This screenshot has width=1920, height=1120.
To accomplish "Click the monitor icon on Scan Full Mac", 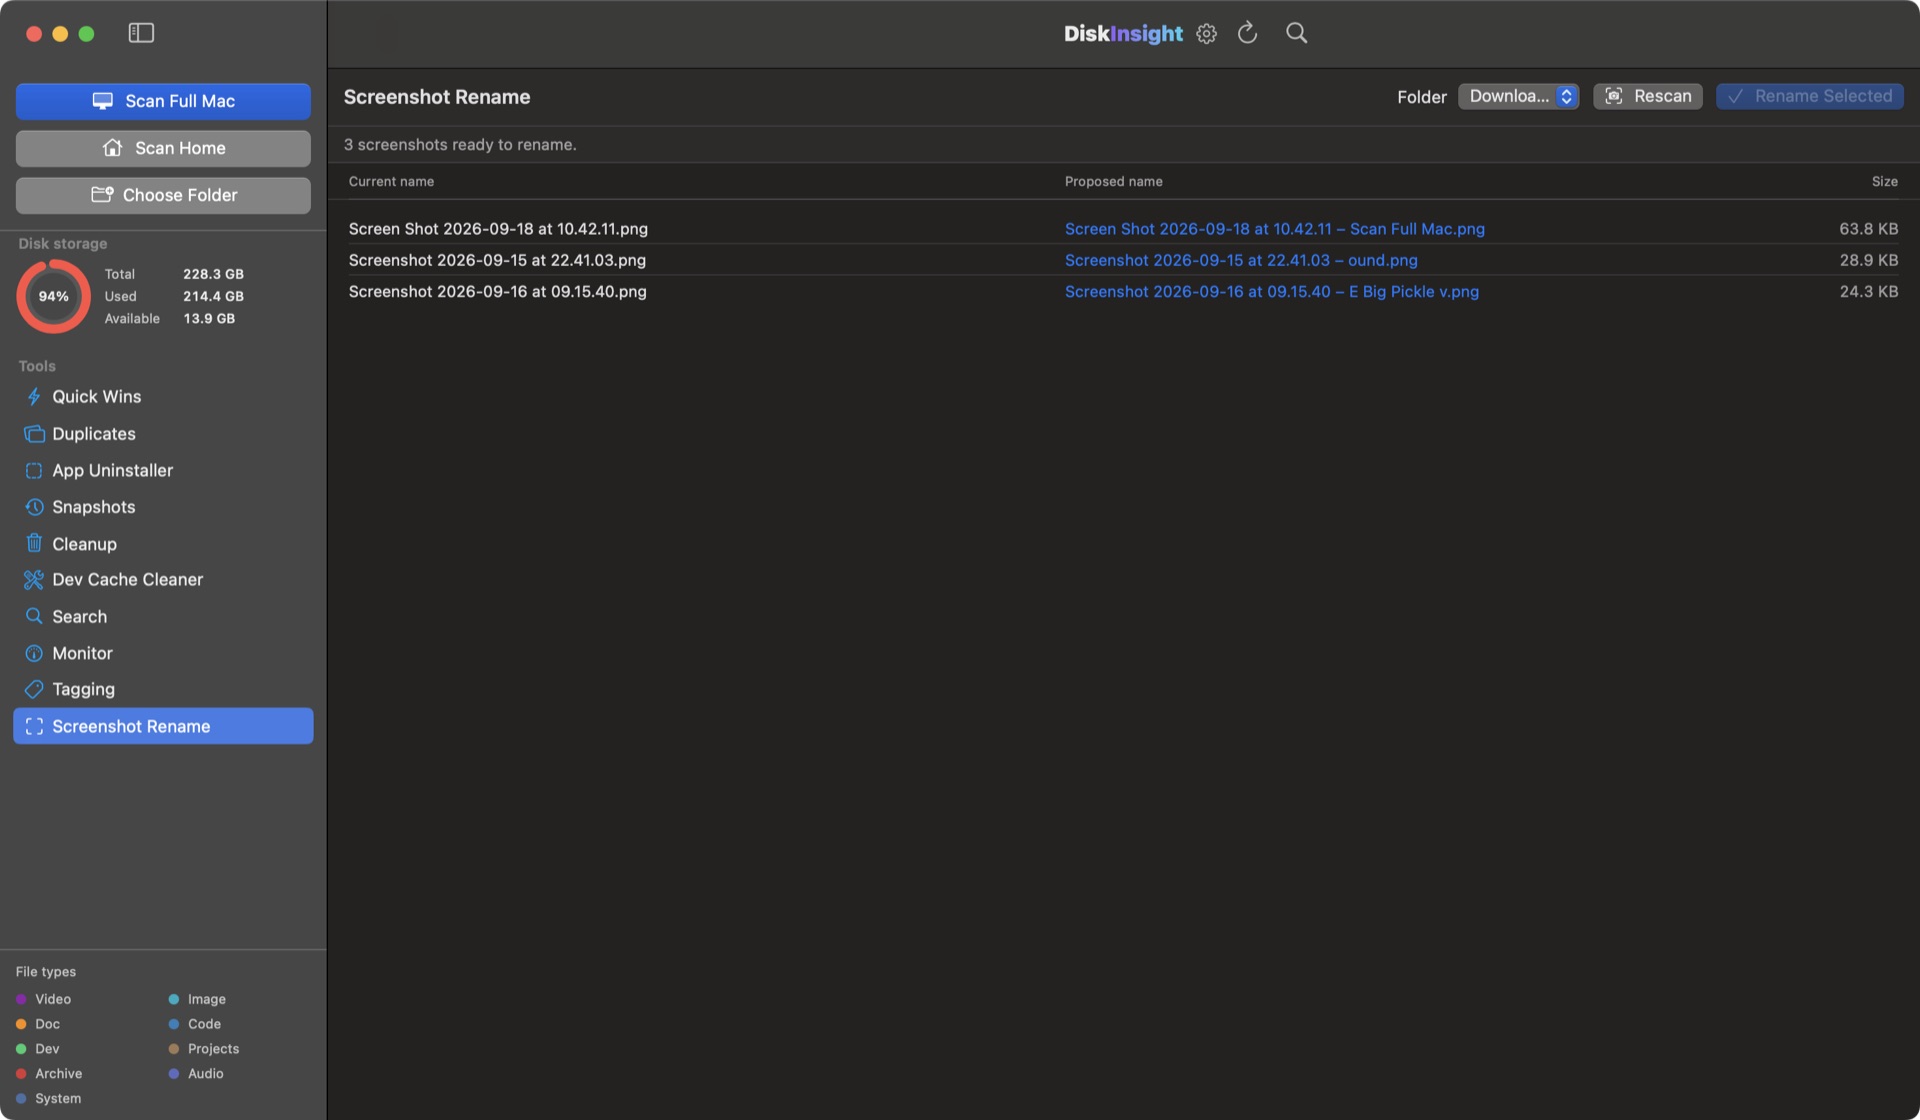I will pyautogui.click(x=102, y=101).
